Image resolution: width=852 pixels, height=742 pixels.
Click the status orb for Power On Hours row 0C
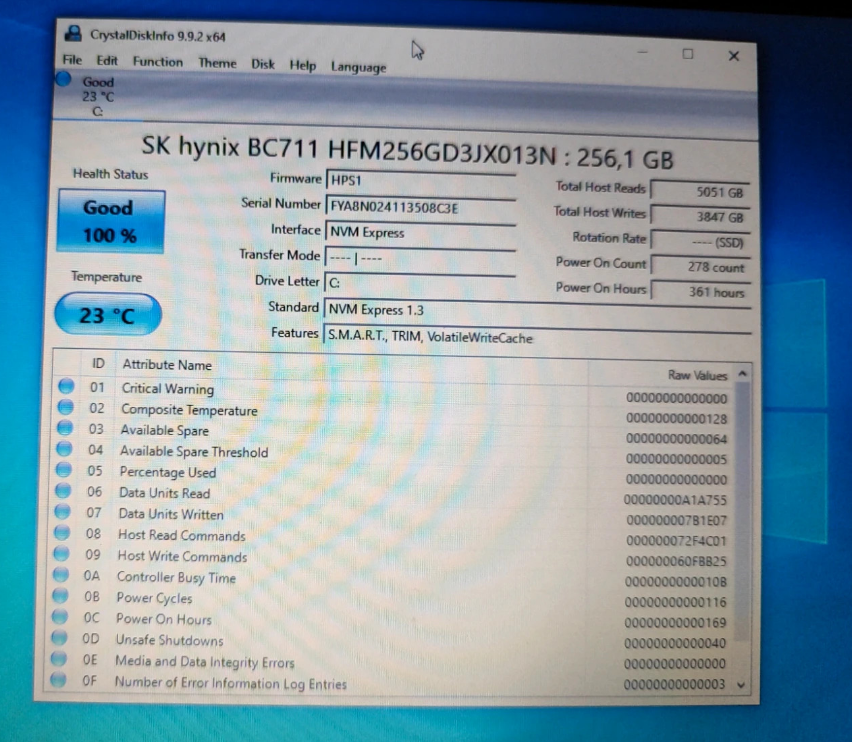[60, 617]
